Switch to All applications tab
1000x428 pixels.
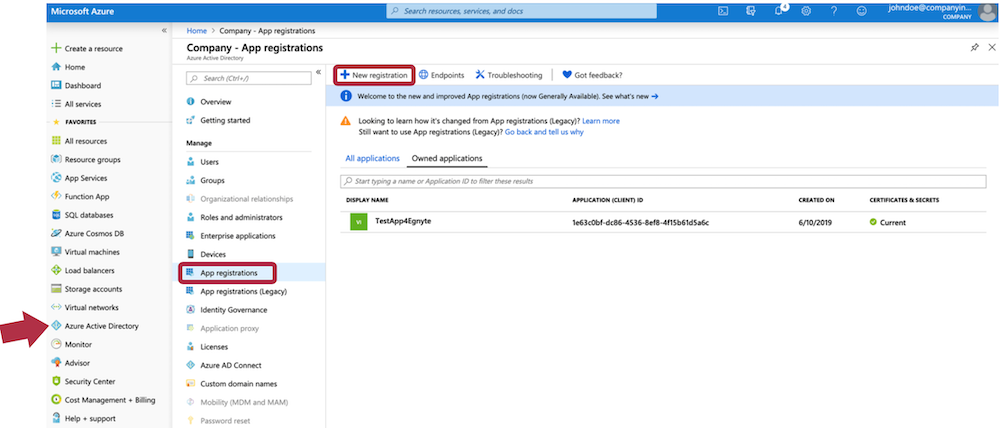[x=372, y=158]
